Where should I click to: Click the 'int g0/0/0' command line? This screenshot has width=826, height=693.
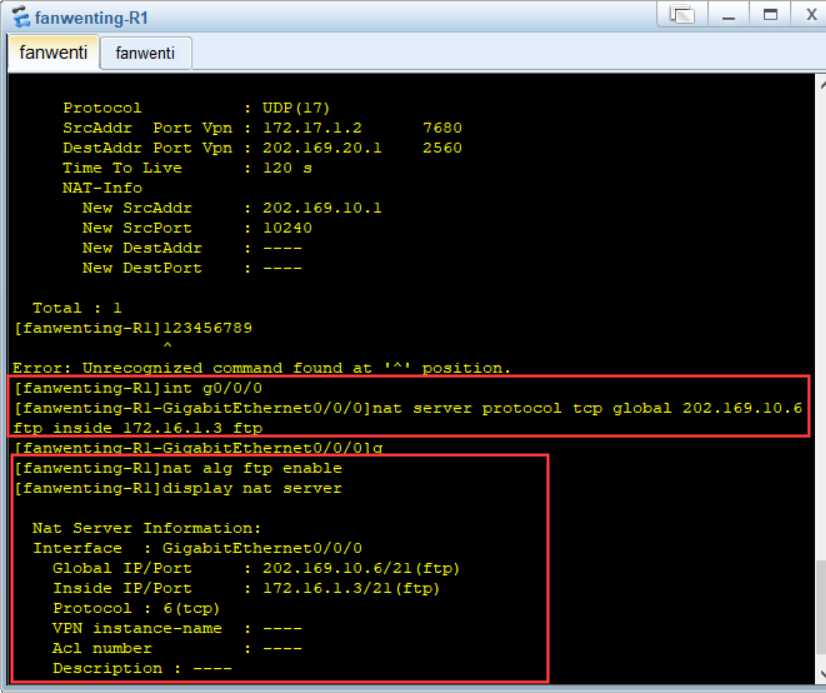point(138,388)
